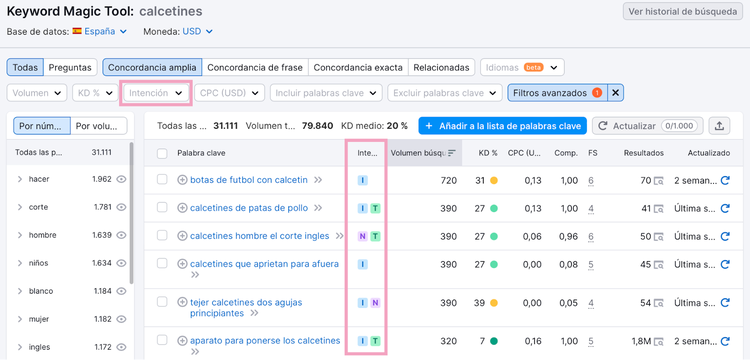The image size is (750, 360).
Task: View SERP results icon for 45 results
Action: coord(659,264)
